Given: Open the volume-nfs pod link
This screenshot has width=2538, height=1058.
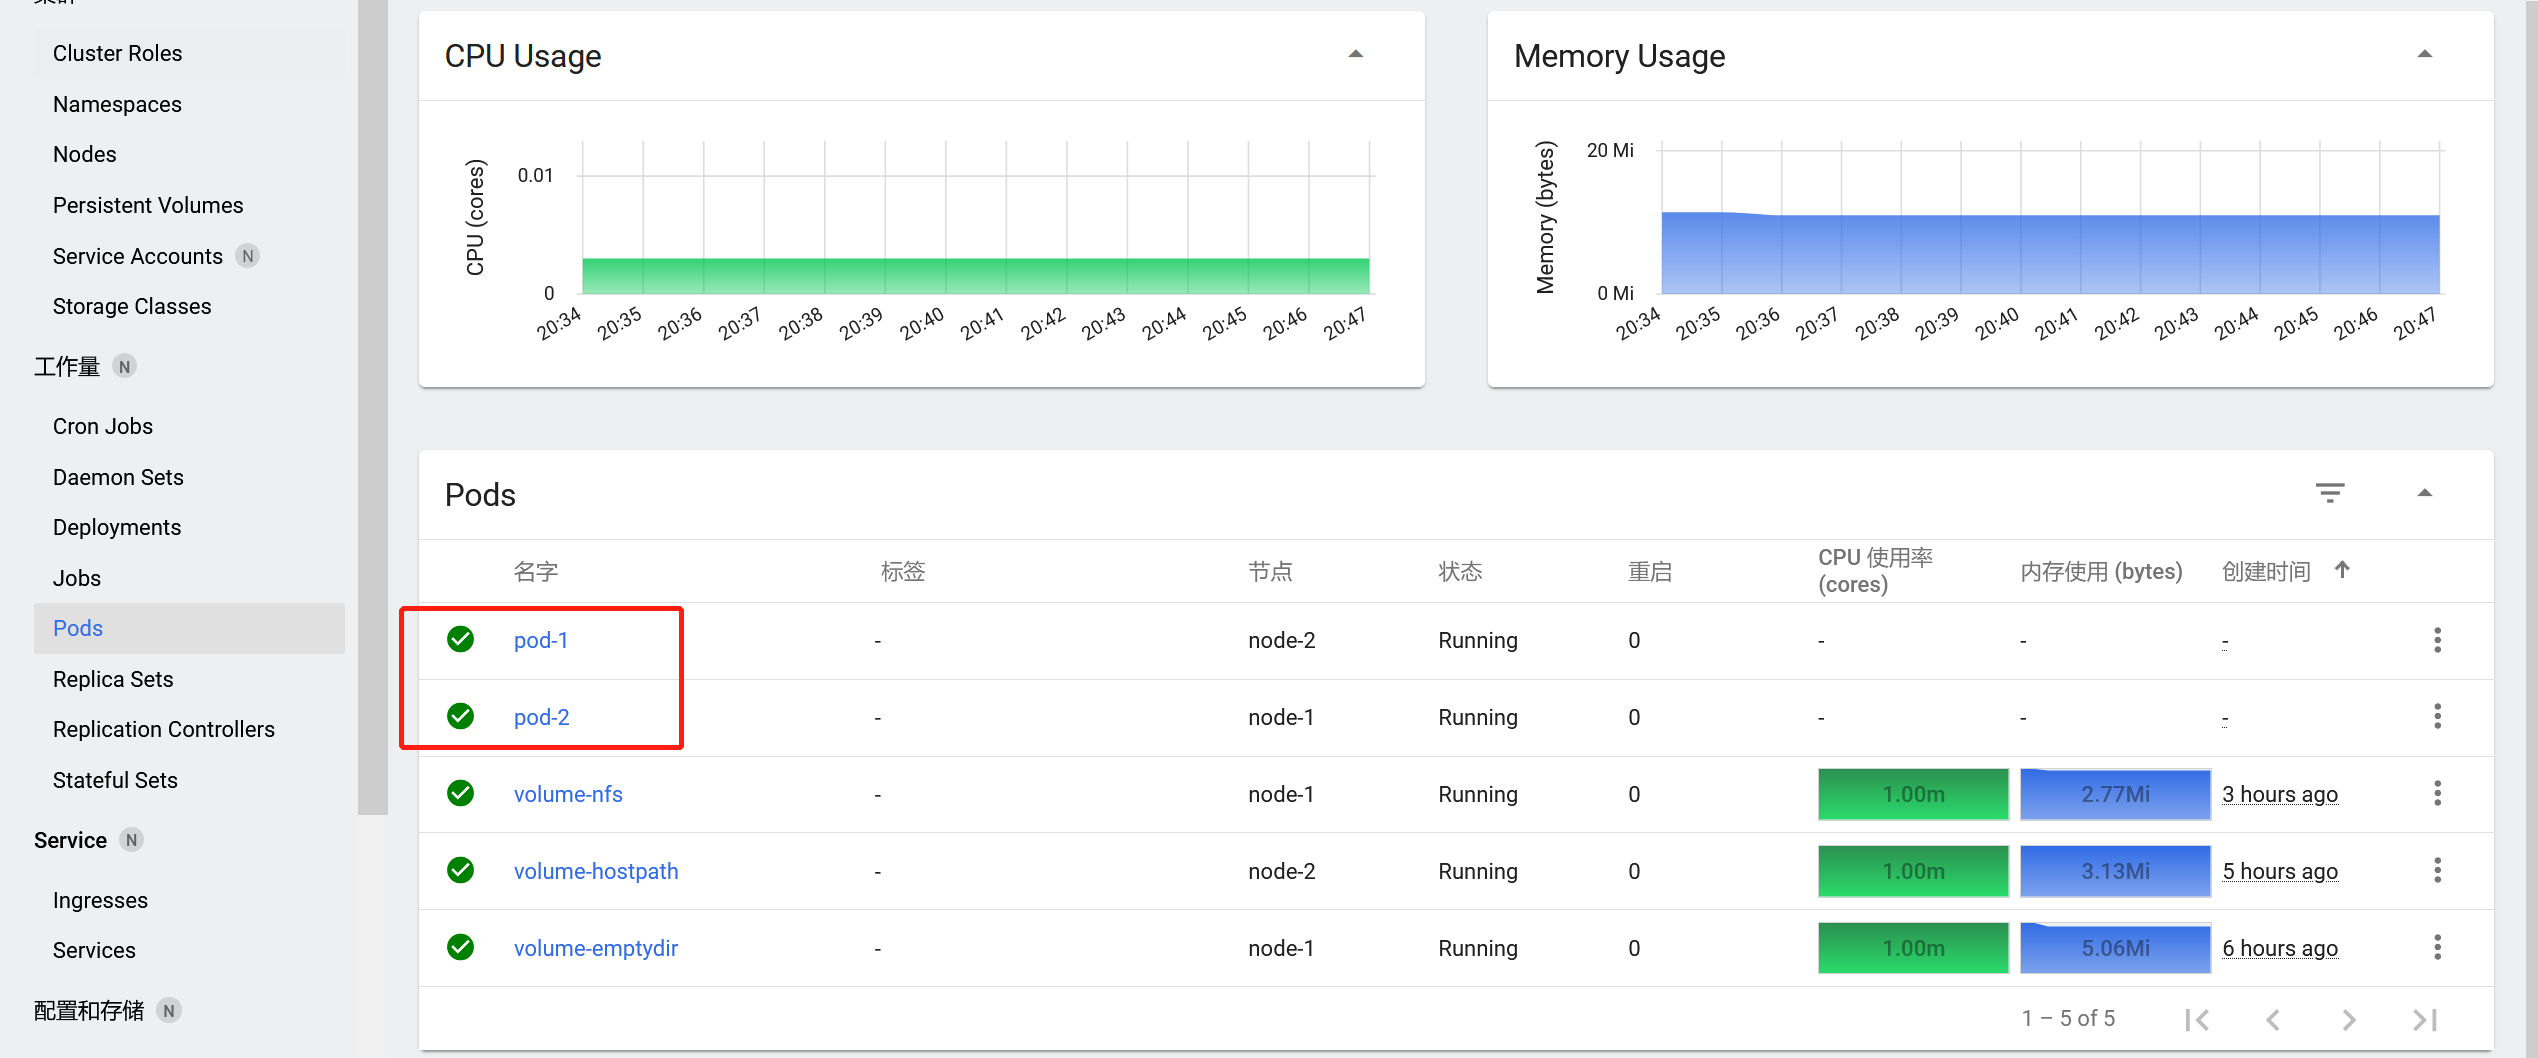Looking at the screenshot, I should coord(568,794).
